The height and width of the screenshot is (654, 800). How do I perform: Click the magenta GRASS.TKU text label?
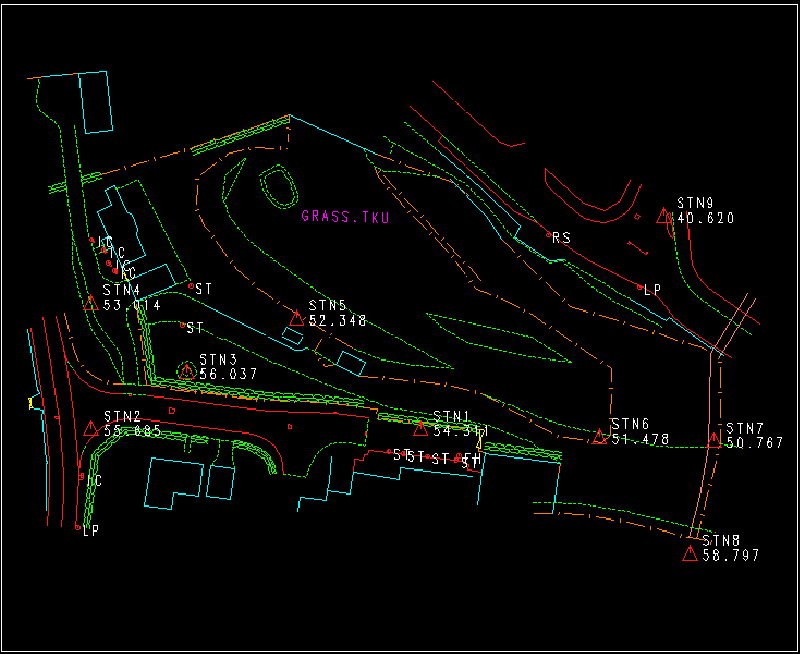pos(345,216)
